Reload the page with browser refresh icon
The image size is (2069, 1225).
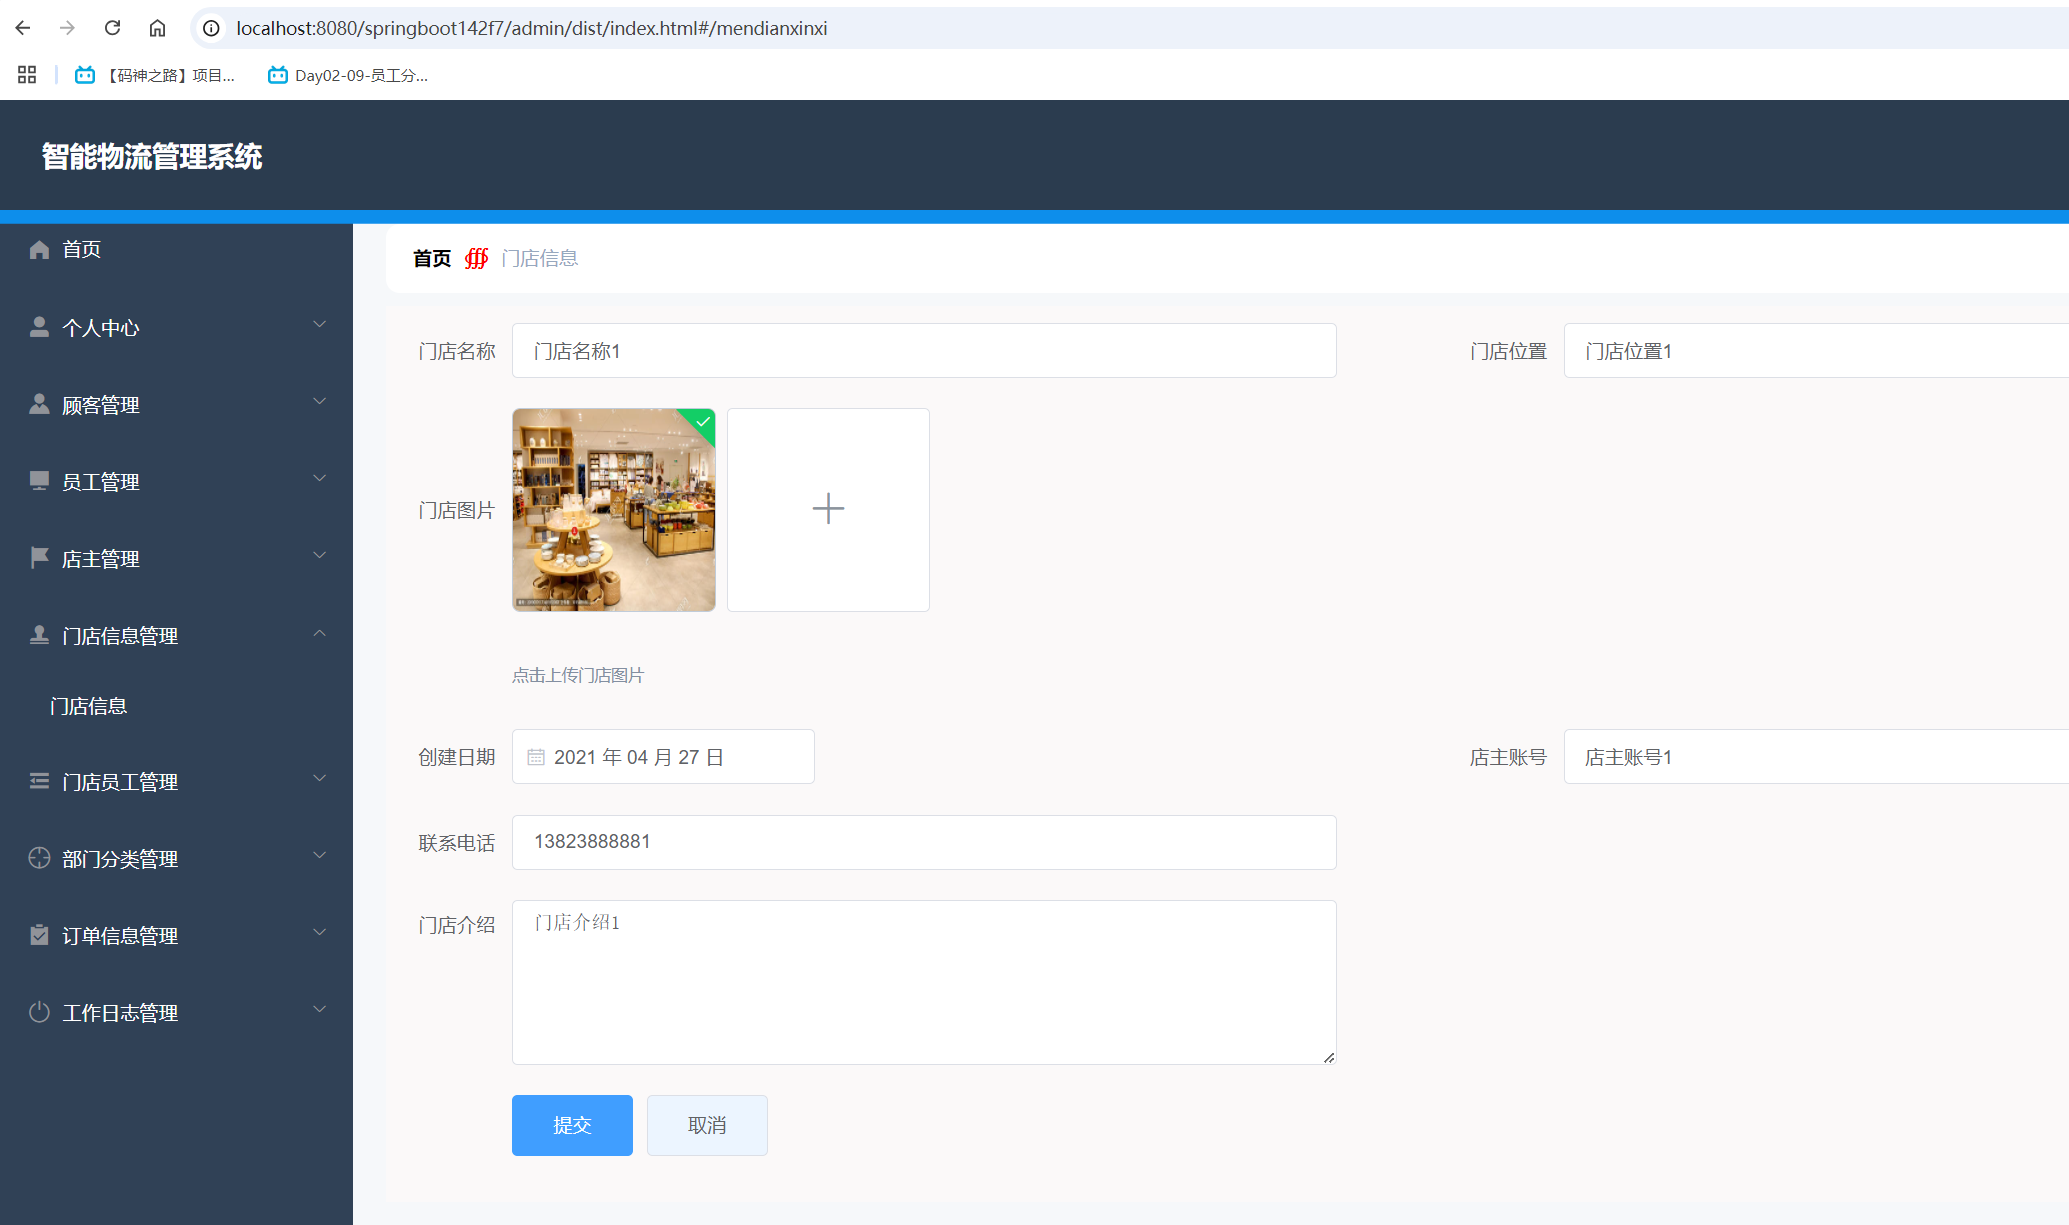click(112, 28)
